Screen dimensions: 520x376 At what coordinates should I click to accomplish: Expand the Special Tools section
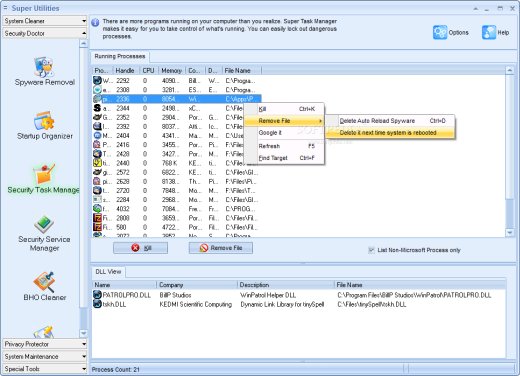point(44,369)
